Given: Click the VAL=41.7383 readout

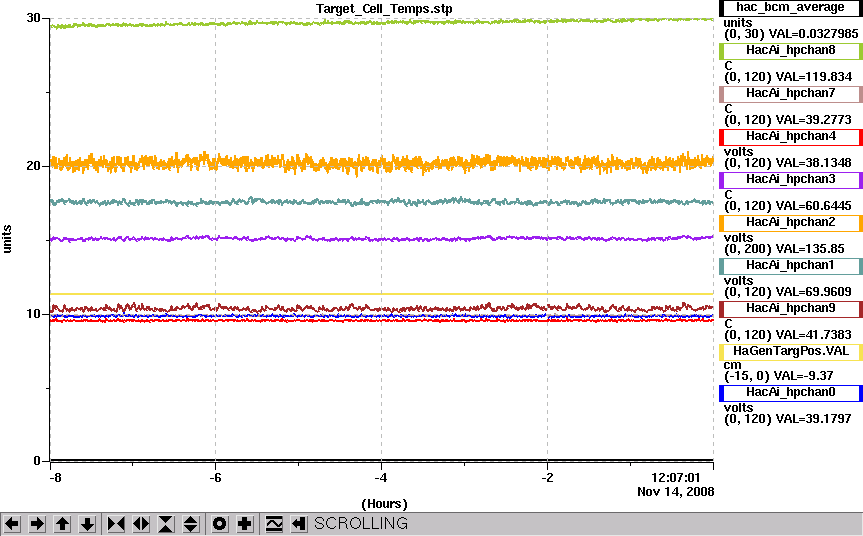Looking at the screenshot, I should (x=812, y=335).
